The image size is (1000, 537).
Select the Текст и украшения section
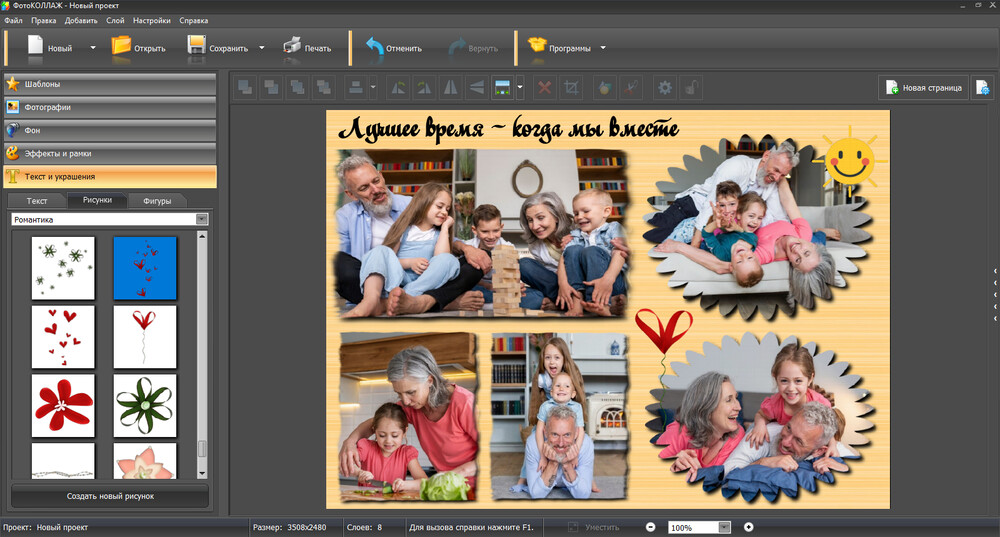click(110, 177)
